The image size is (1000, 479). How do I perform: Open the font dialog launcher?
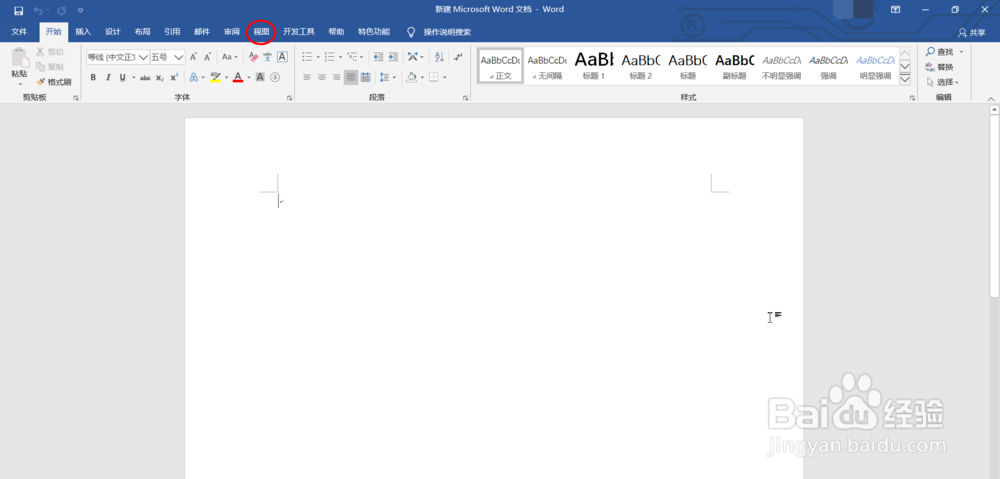[289, 98]
